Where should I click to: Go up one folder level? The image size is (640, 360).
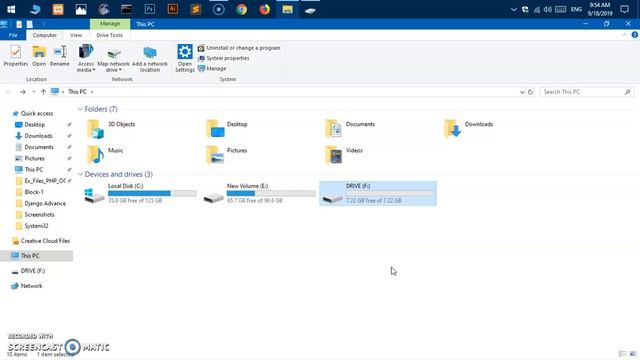[x=43, y=92]
